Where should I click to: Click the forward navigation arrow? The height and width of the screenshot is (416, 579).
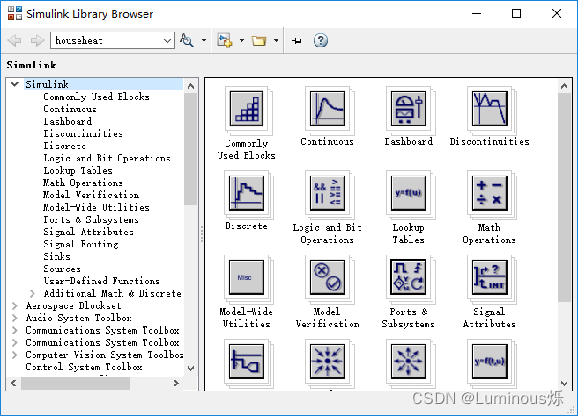(37, 40)
